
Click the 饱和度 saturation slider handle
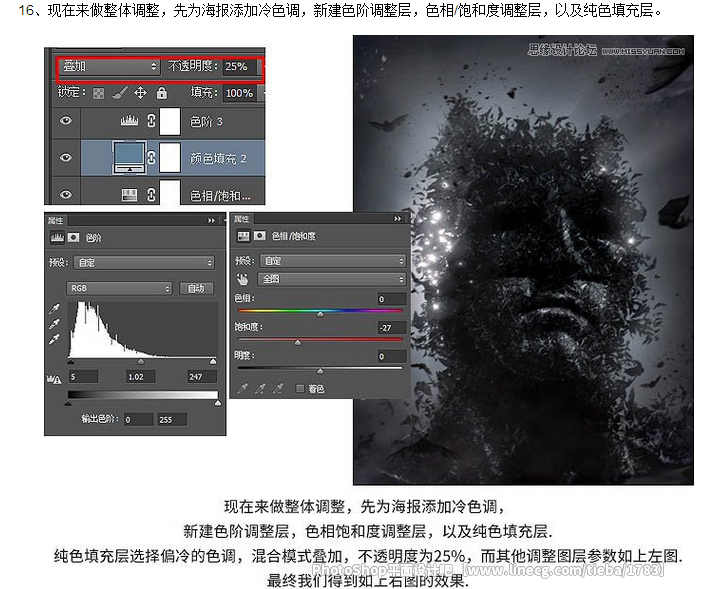(298, 342)
